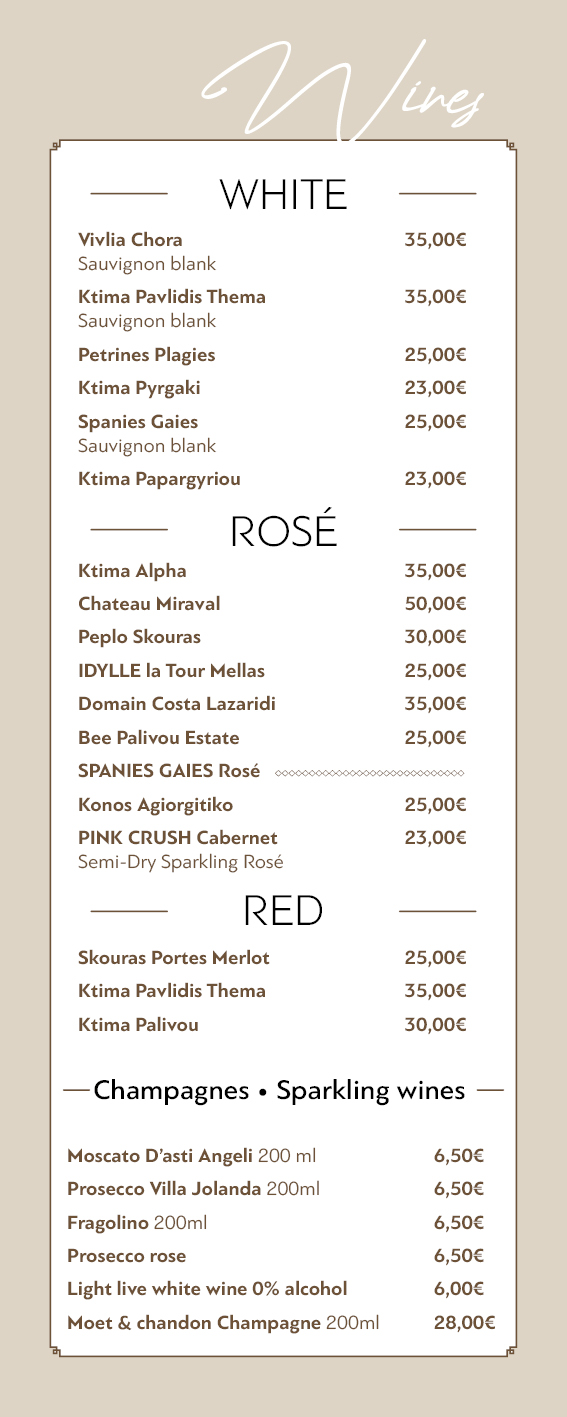The width and height of the screenshot is (567, 1417).
Task: Select IDYLLE la Tour Mellas
Action: pos(171,670)
